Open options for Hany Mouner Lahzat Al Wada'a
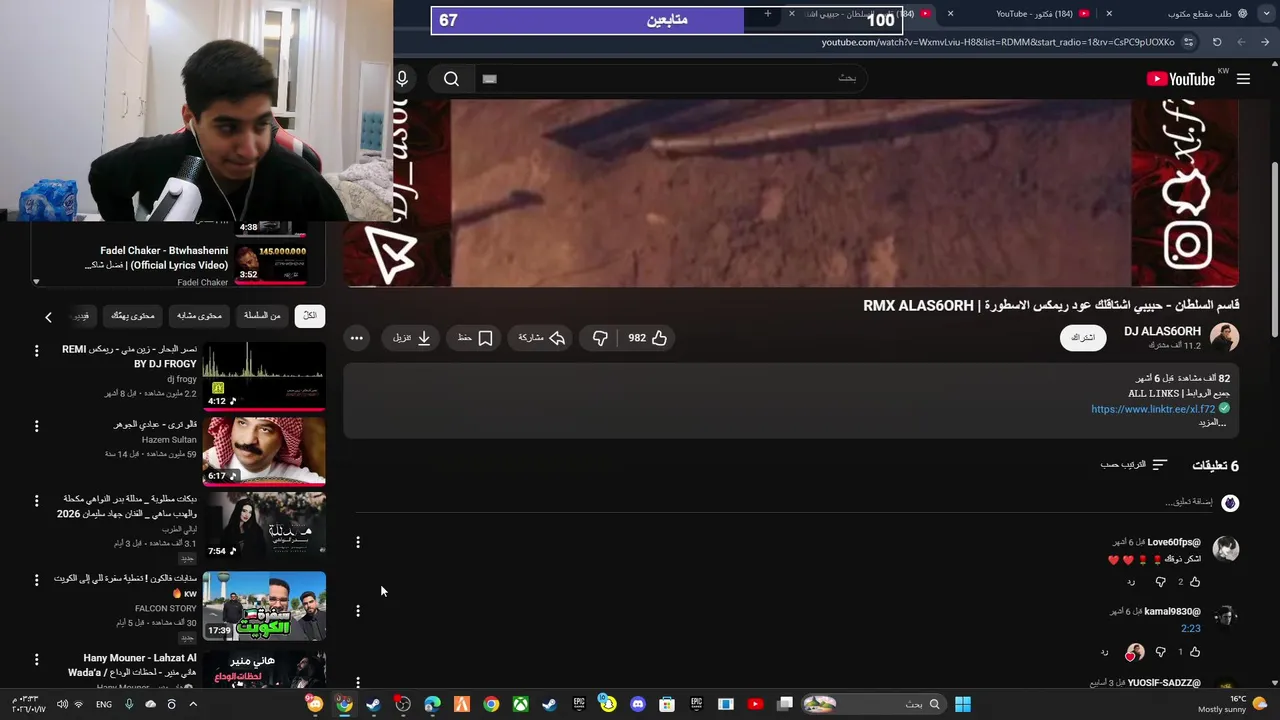Image resolution: width=1280 pixels, height=720 pixels. [x=37, y=660]
